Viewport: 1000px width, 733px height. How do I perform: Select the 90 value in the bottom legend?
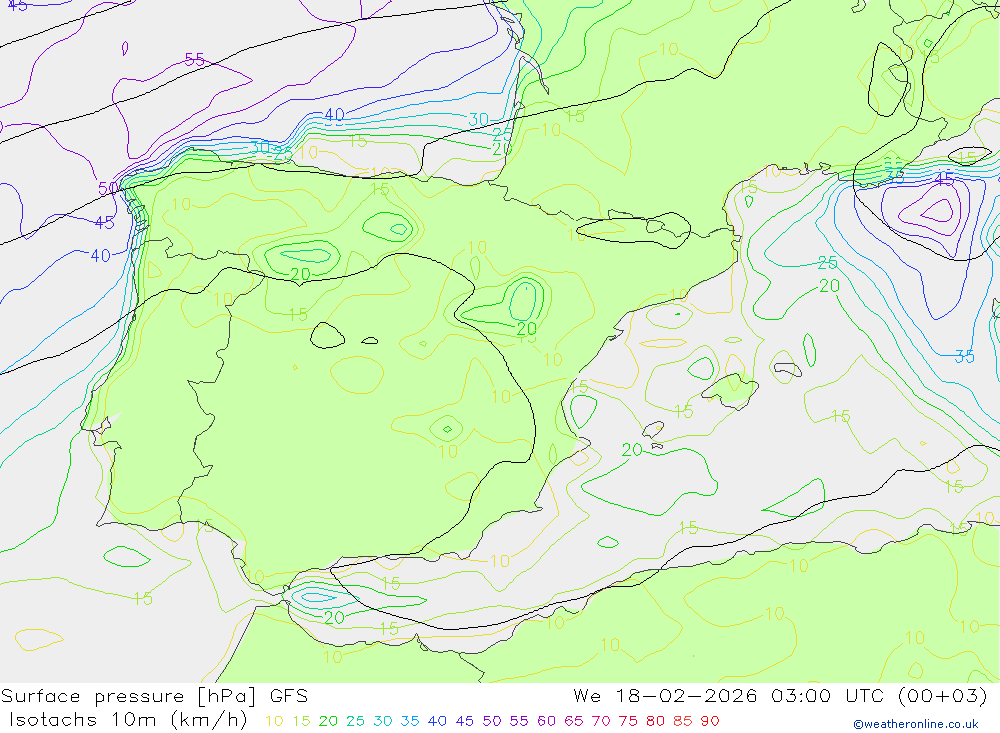coord(710,721)
